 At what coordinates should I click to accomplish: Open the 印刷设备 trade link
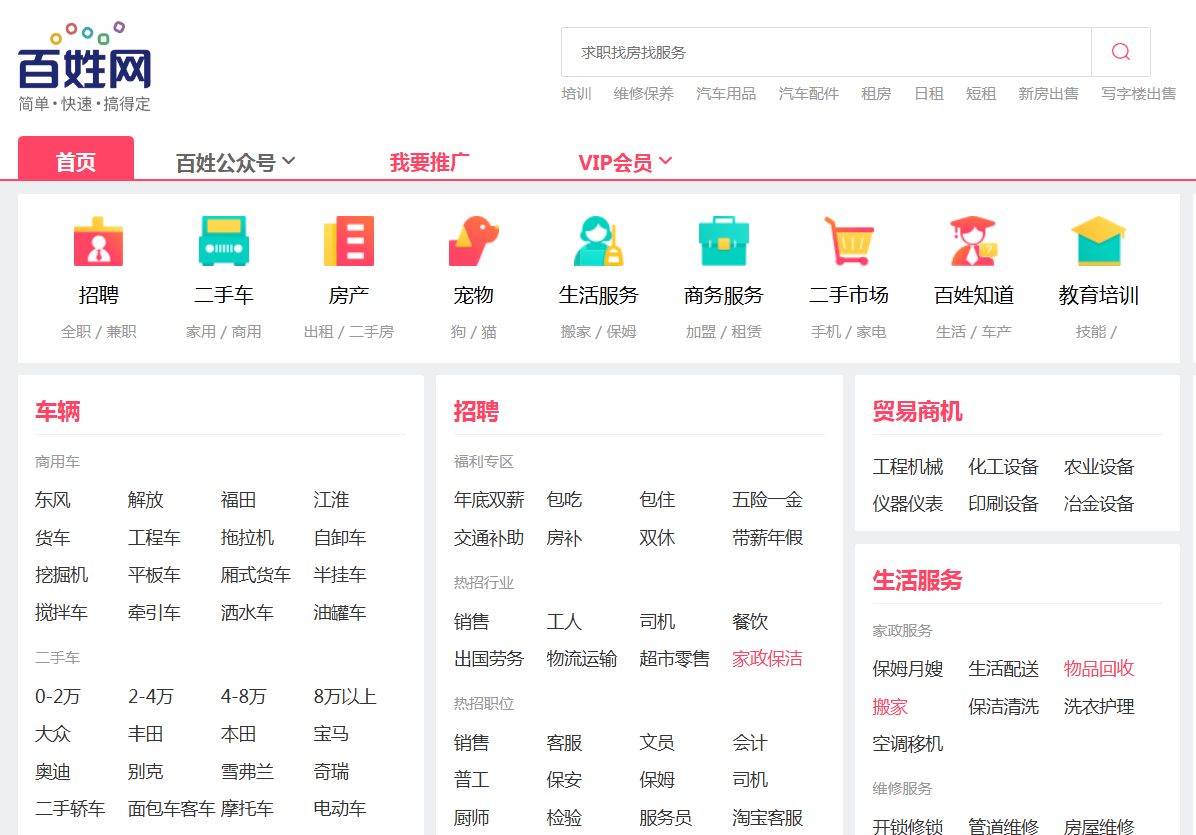[1003, 504]
